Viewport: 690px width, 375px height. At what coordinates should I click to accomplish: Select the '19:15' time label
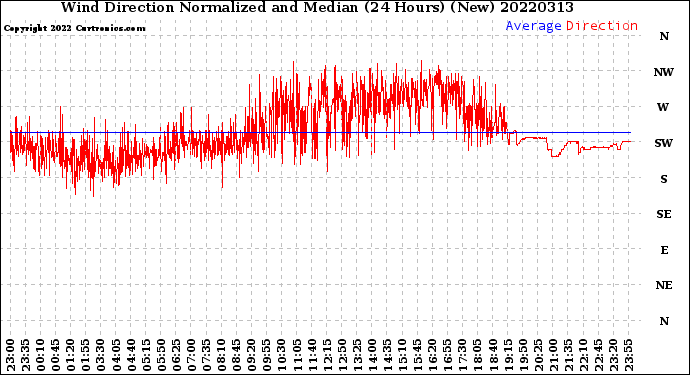[x=507, y=355]
